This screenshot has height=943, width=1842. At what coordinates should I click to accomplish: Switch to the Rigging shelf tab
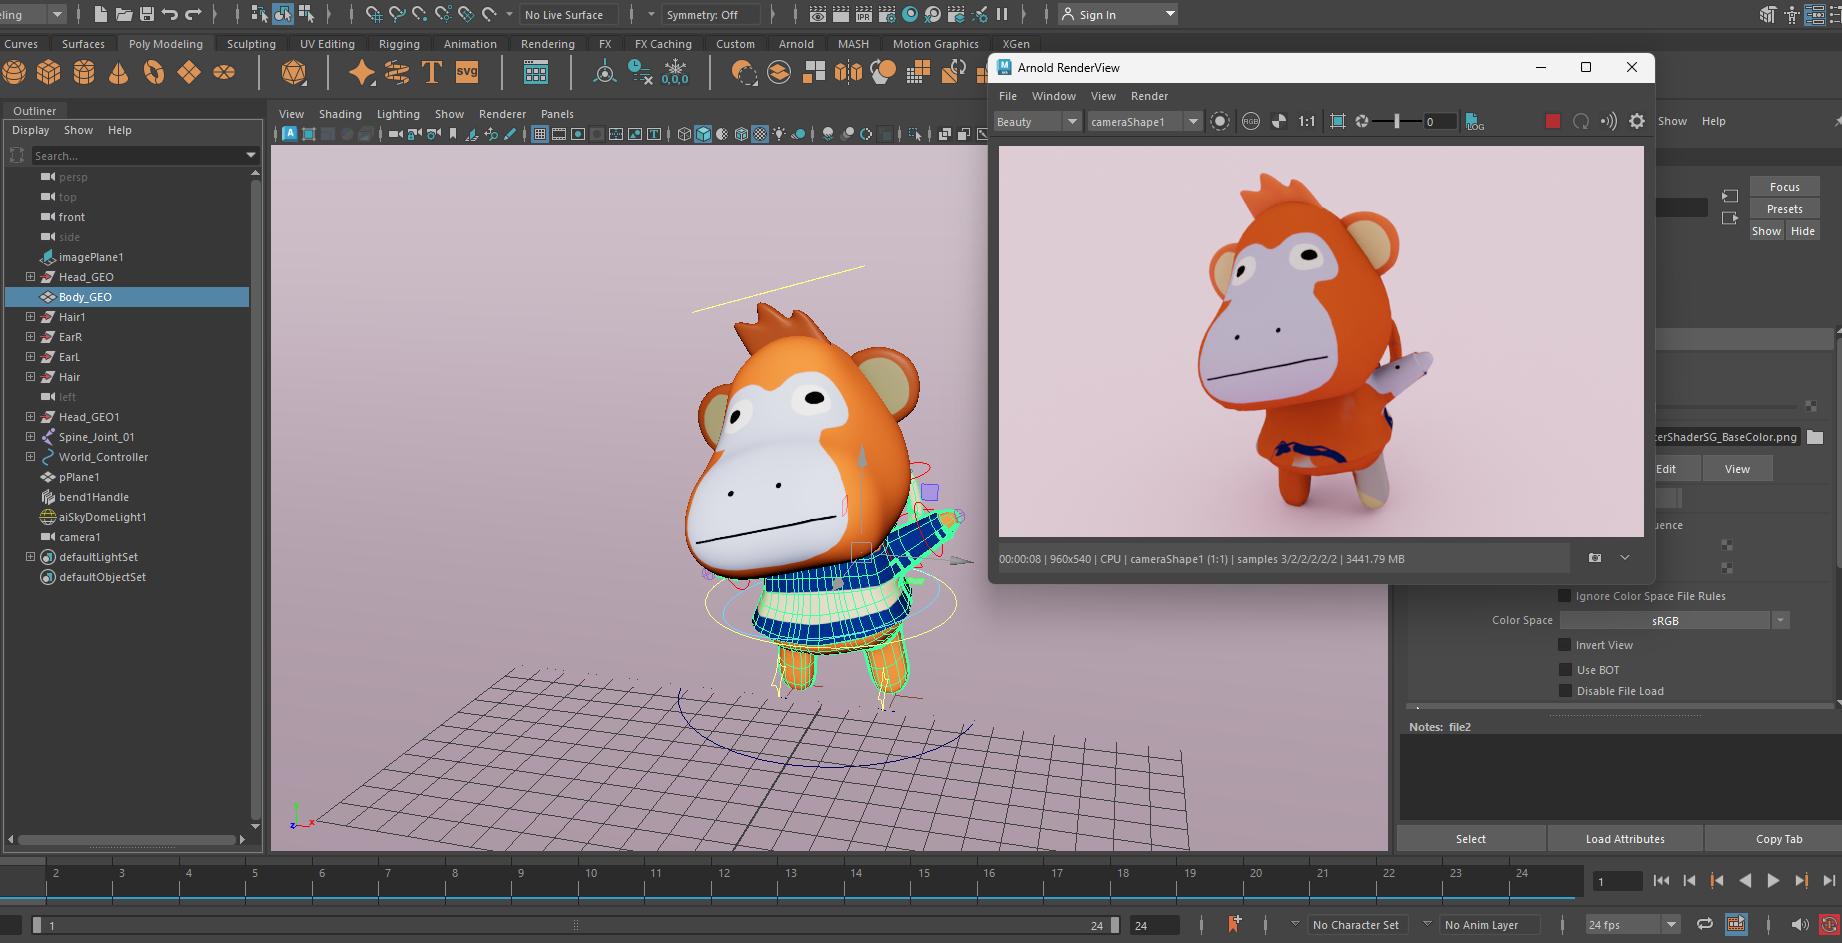point(399,43)
